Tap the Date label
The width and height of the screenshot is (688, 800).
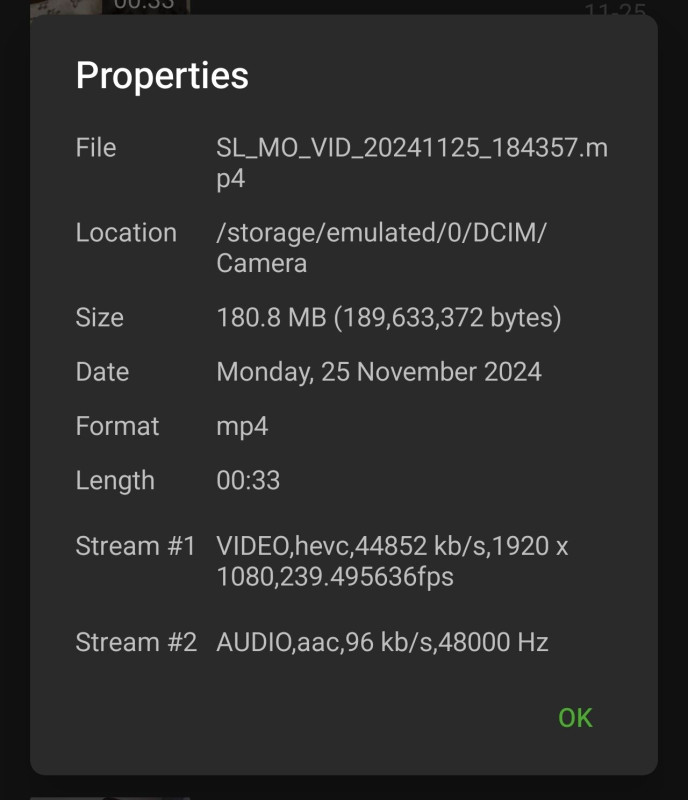[x=102, y=372]
